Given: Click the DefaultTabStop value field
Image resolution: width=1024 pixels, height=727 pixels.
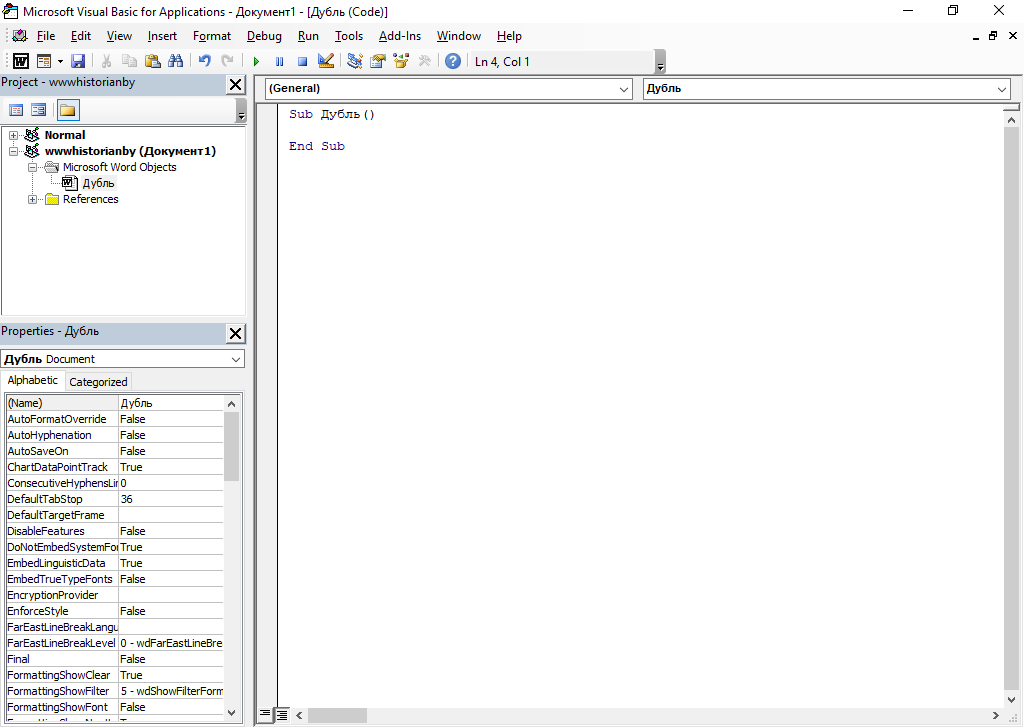Looking at the screenshot, I should tap(170, 499).
